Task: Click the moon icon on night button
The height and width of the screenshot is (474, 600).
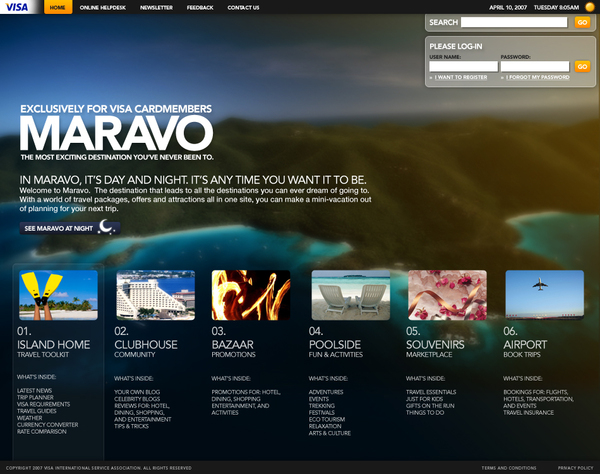Action: [106, 227]
